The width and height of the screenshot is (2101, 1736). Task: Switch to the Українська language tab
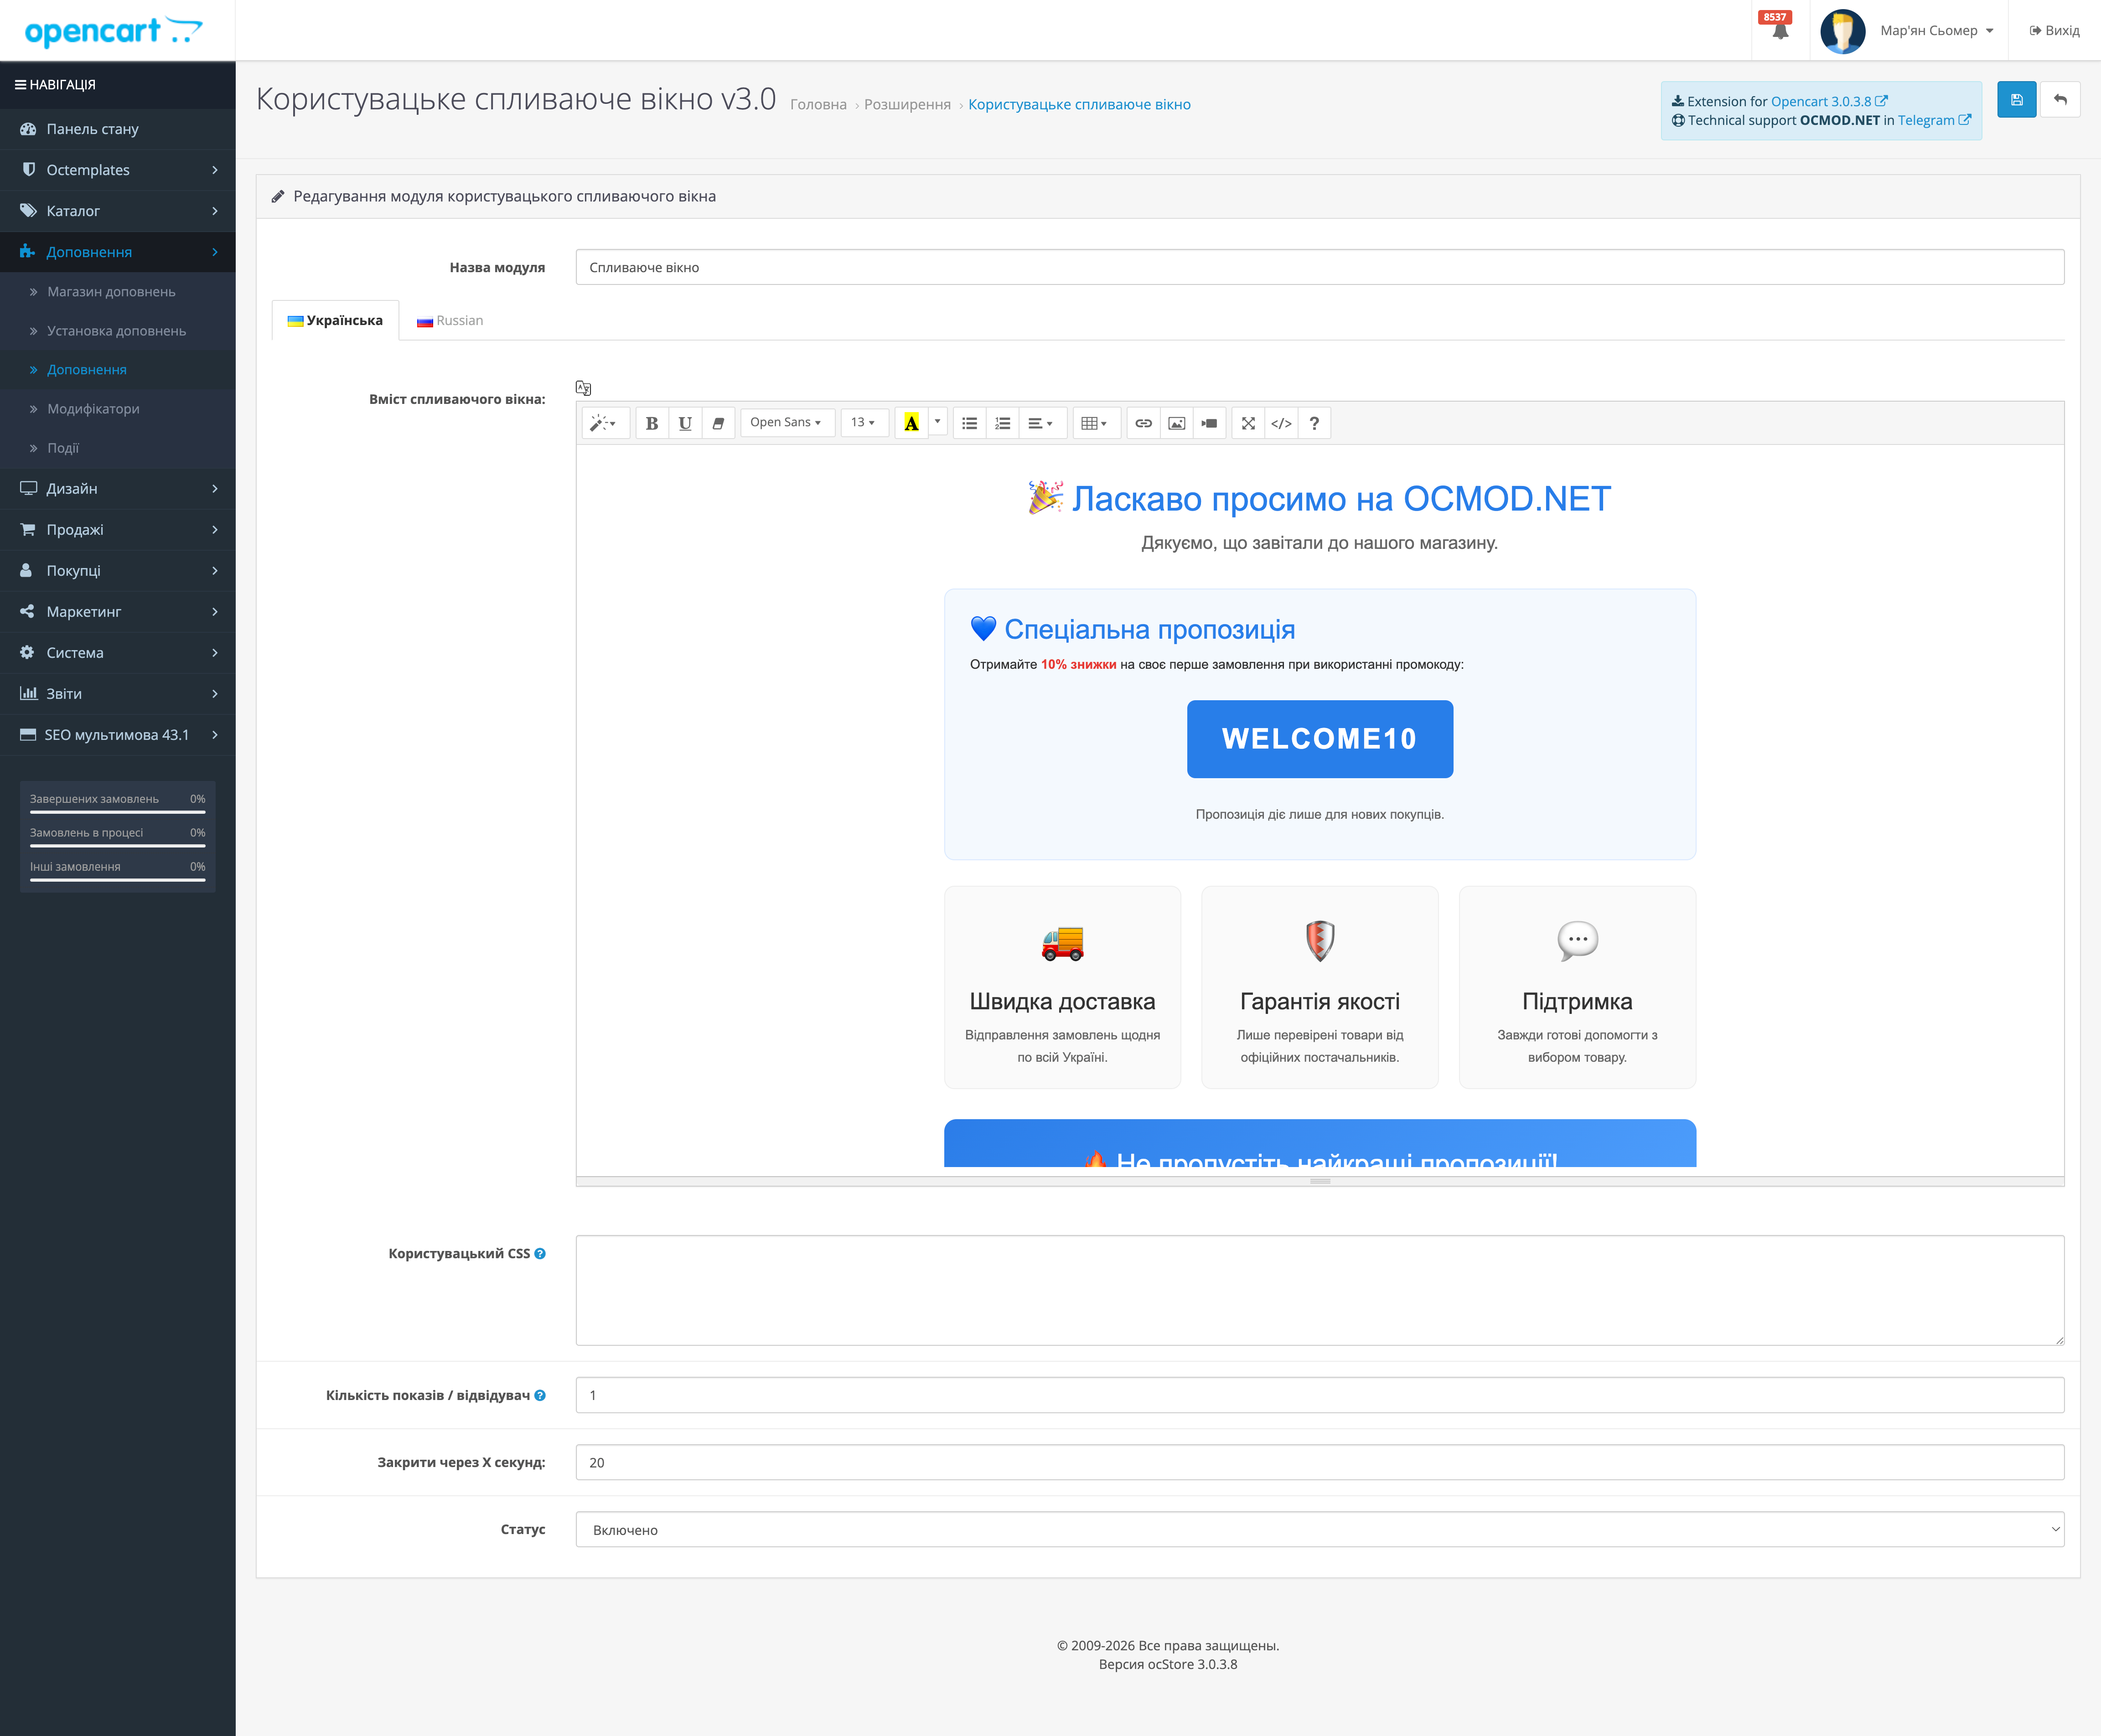pos(335,320)
